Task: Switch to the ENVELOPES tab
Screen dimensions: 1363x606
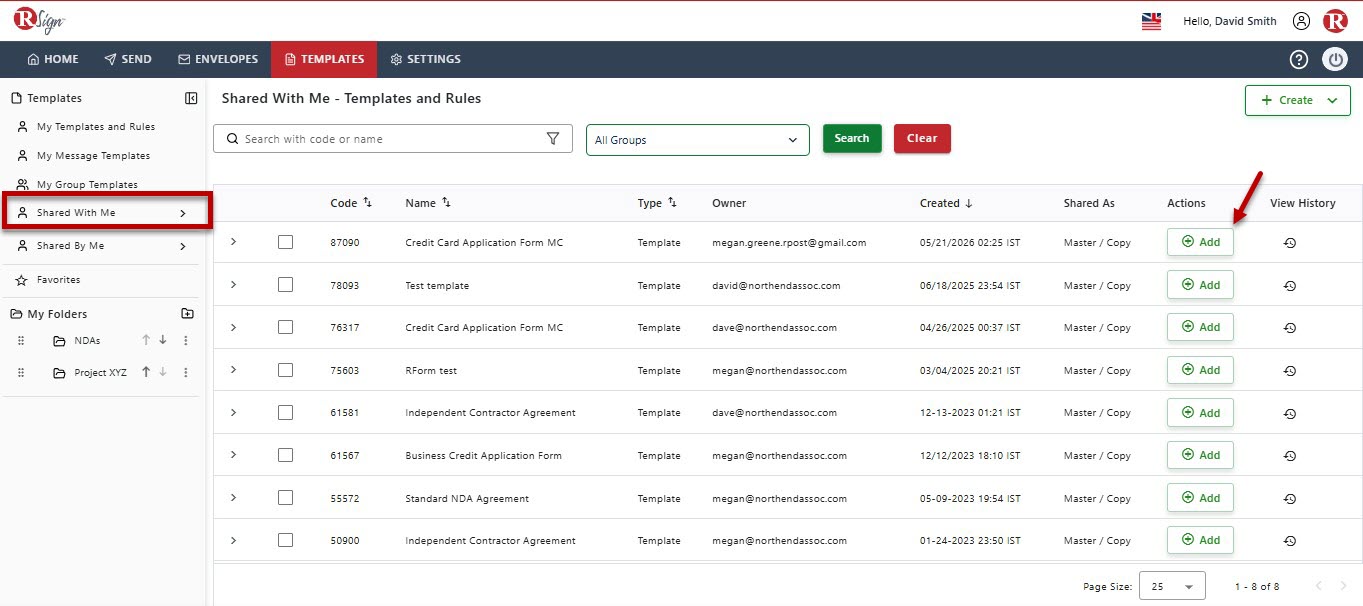Action: click(218, 59)
